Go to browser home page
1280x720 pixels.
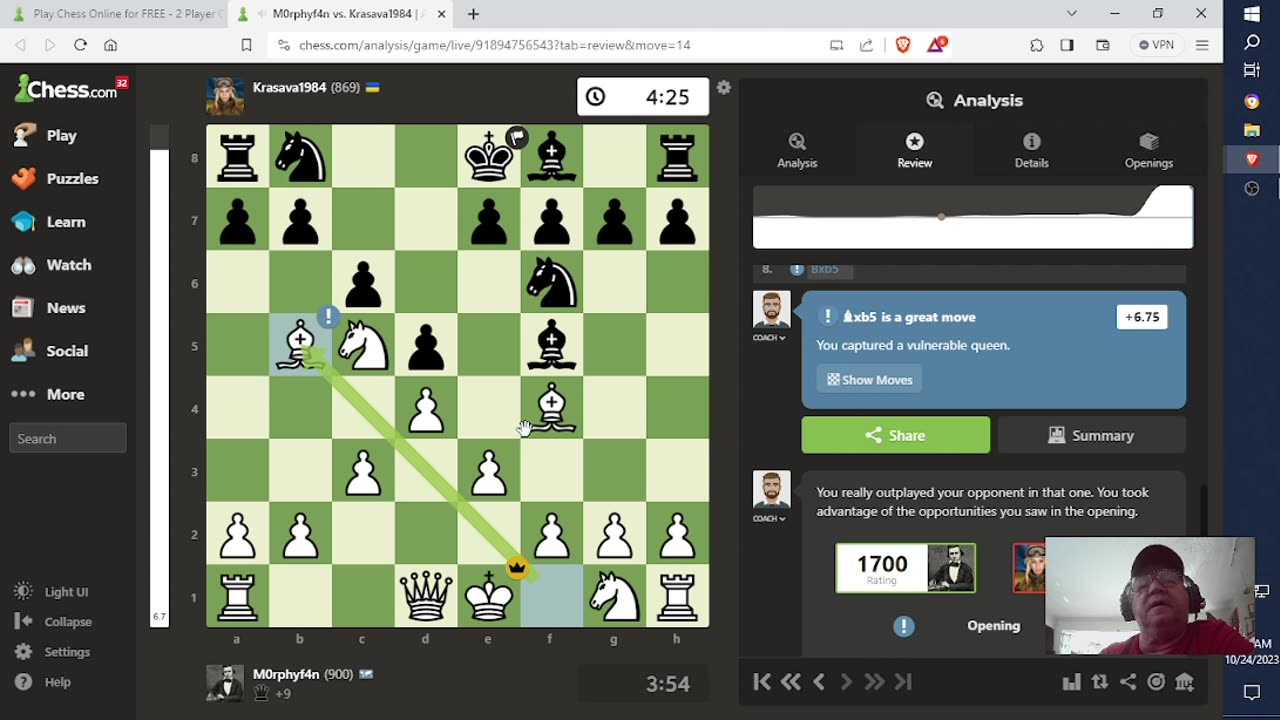[x=111, y=45]
